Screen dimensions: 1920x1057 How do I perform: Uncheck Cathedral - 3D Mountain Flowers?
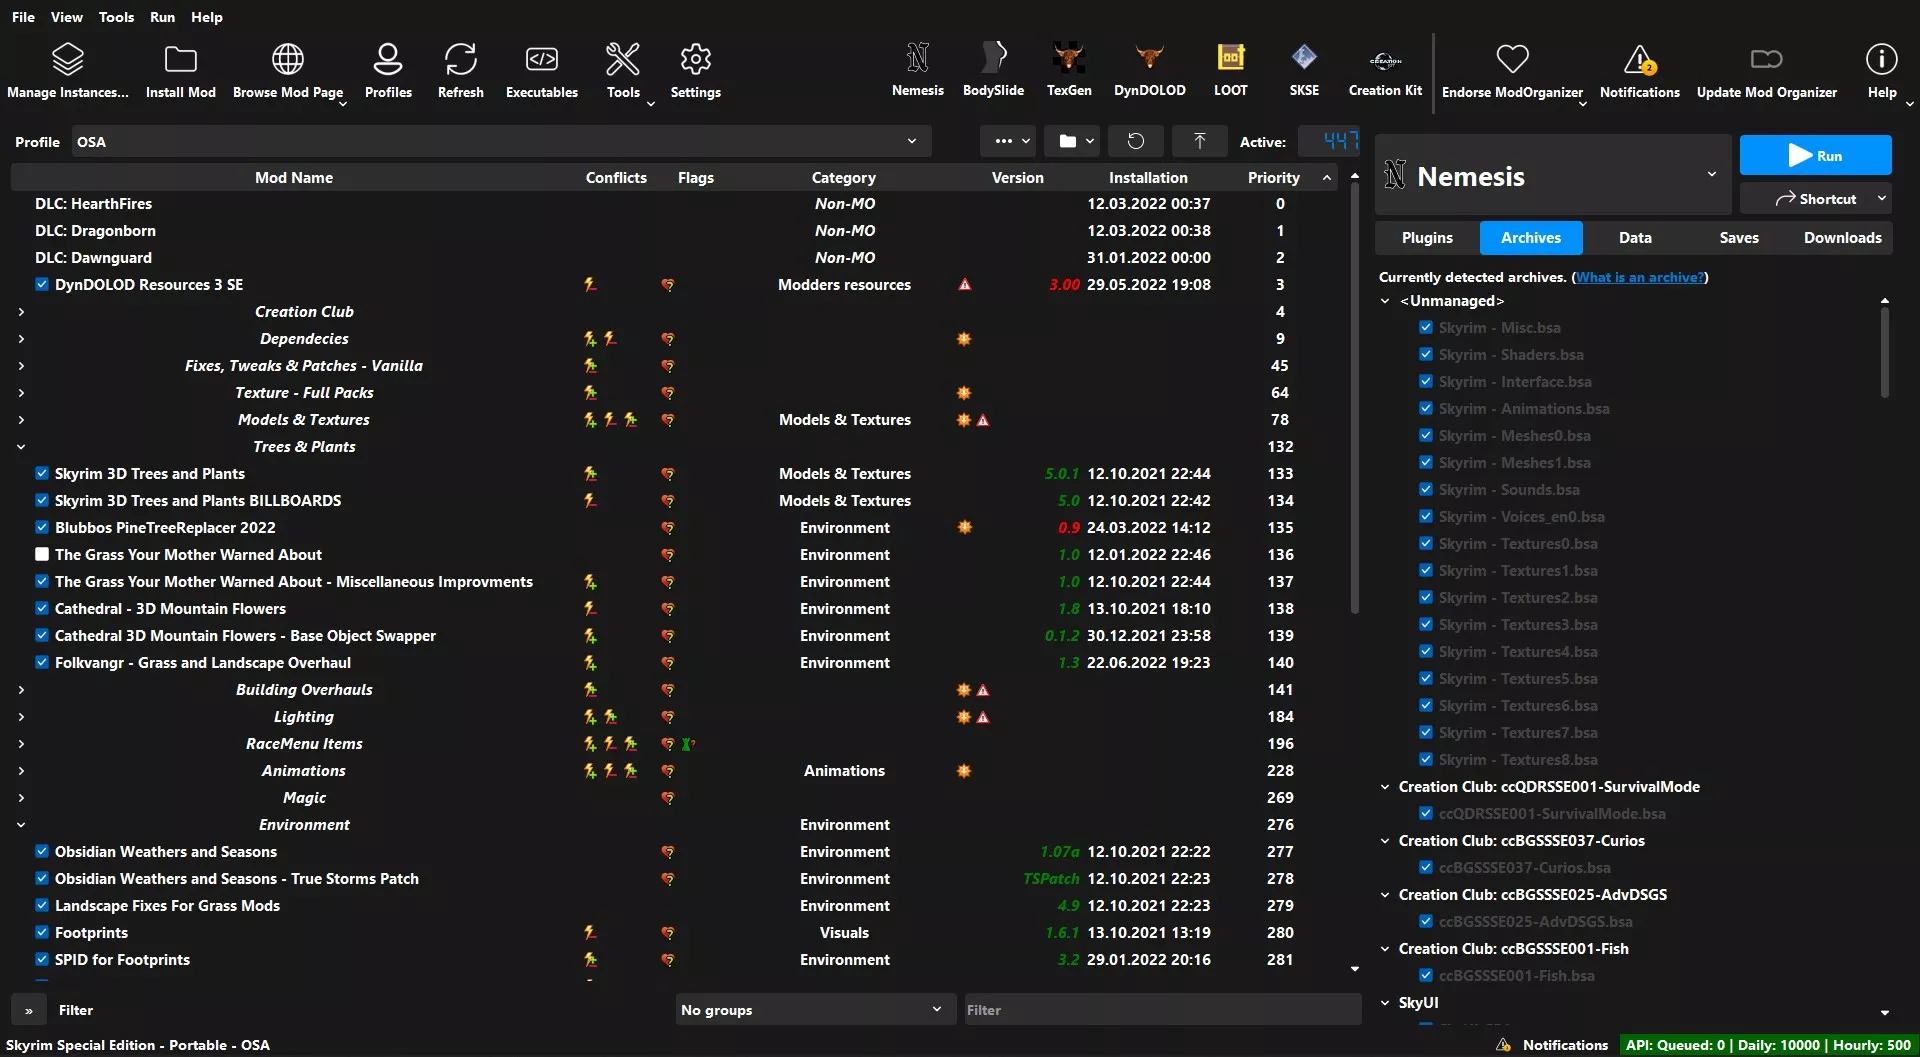click(x=42, y=608)
